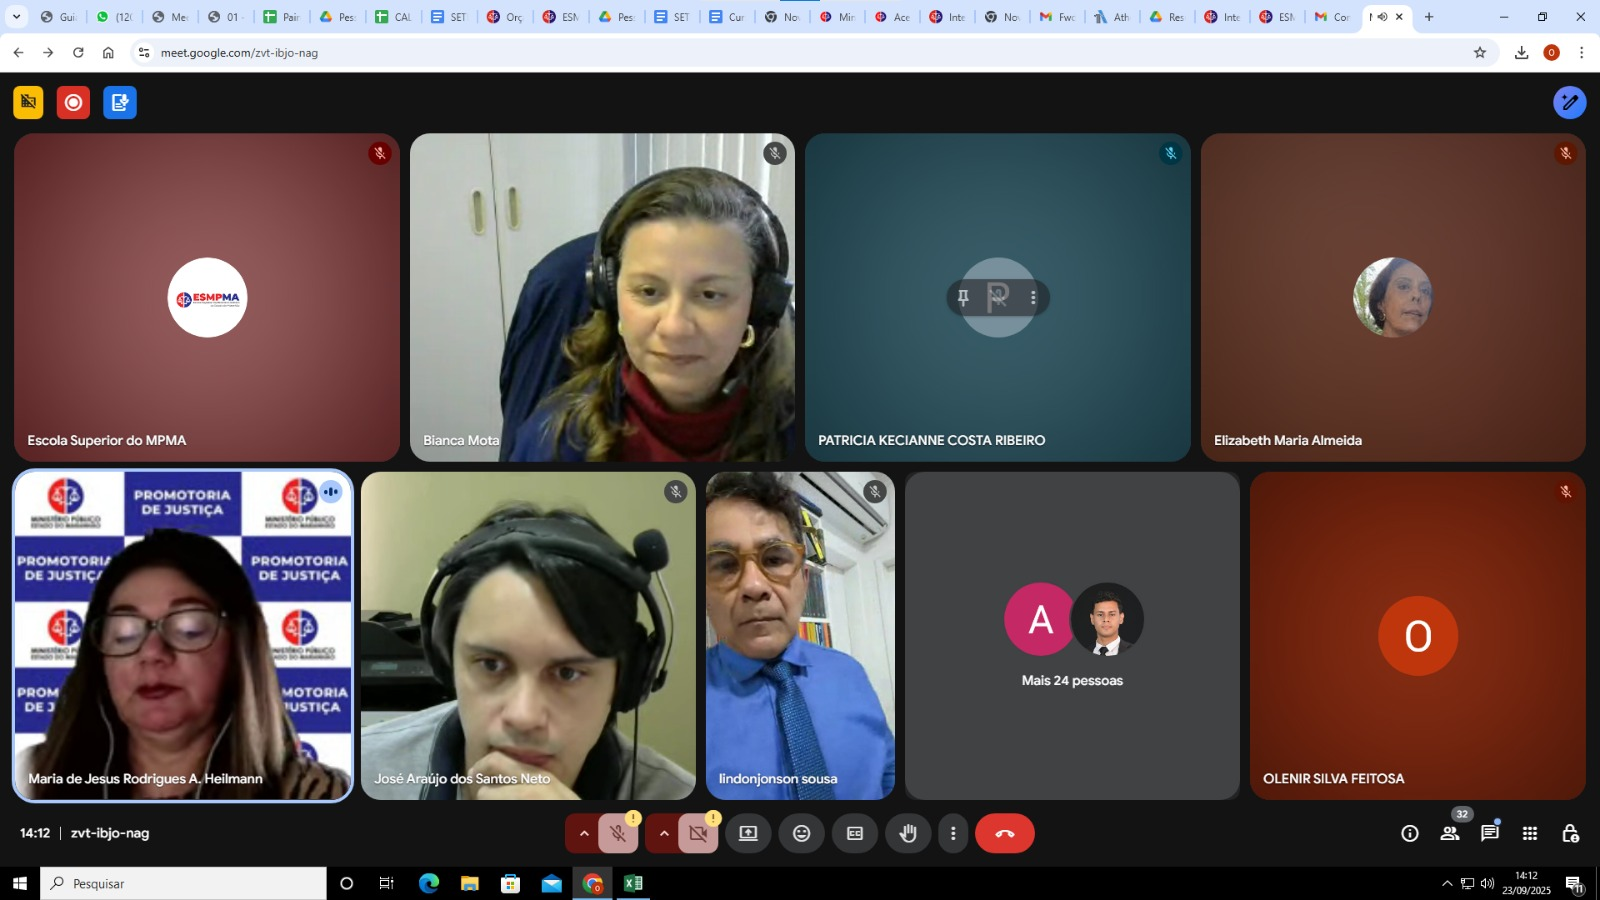Open host controls lock icon
Image resolution: width=1600 pixels, height=900 pixels.
tap(1570, 834)
